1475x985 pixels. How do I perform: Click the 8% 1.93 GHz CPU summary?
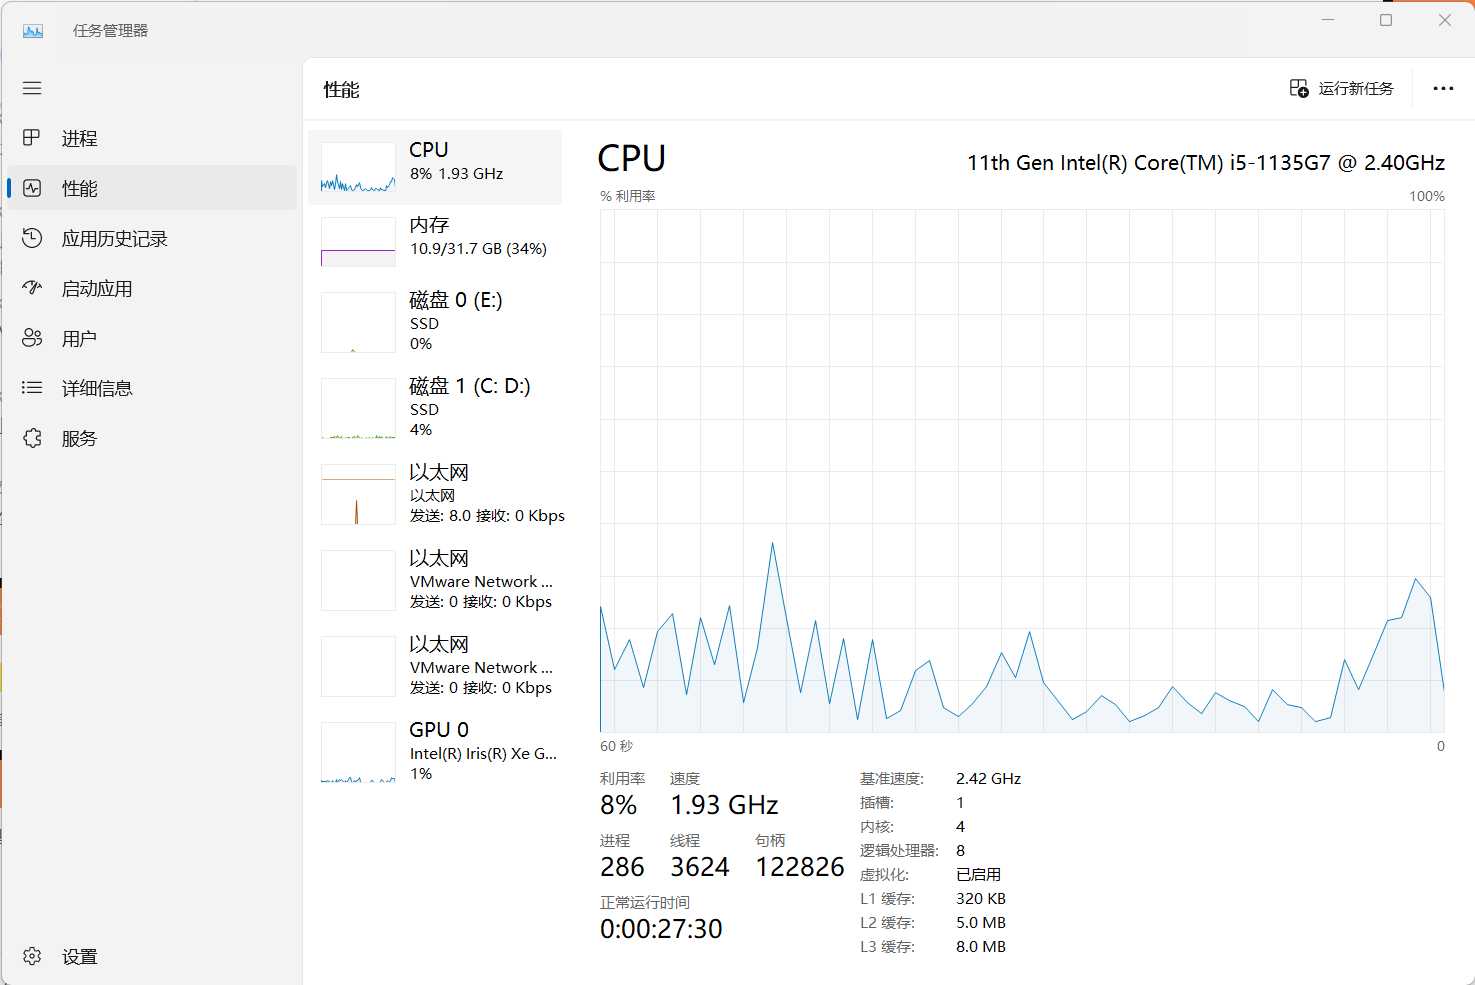457,173
